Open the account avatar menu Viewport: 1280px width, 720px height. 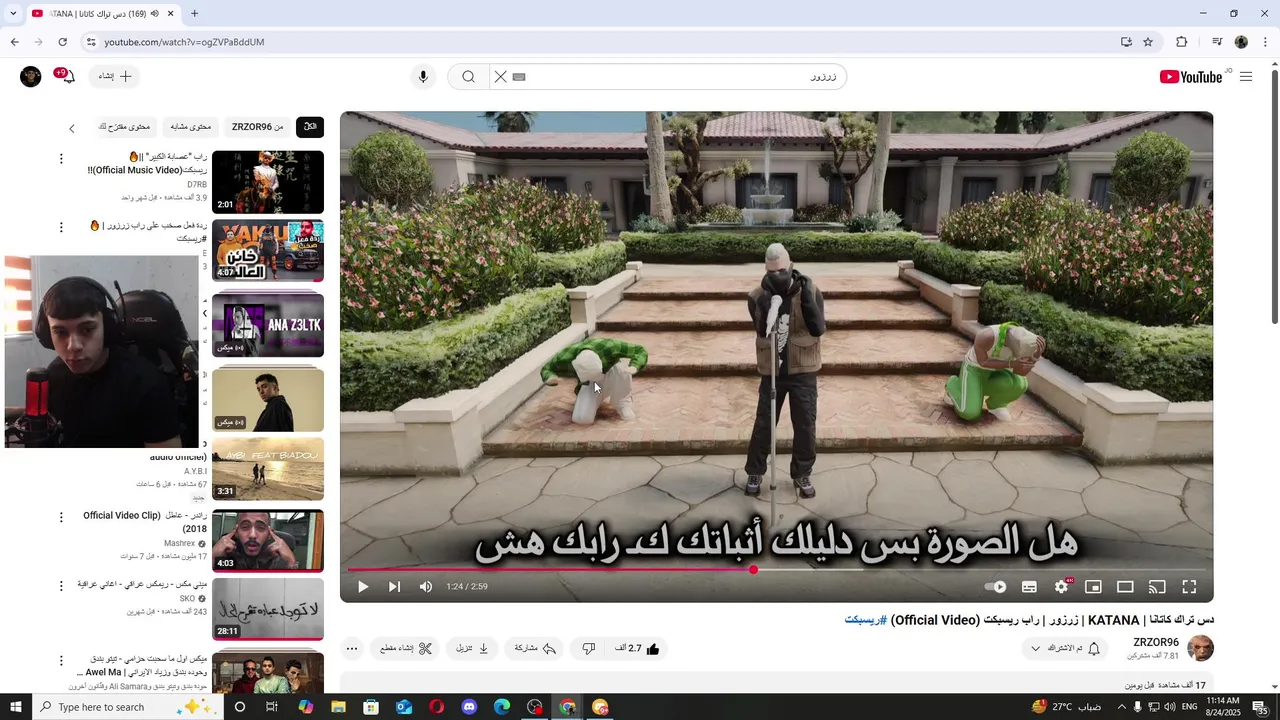tap(31, 77)
